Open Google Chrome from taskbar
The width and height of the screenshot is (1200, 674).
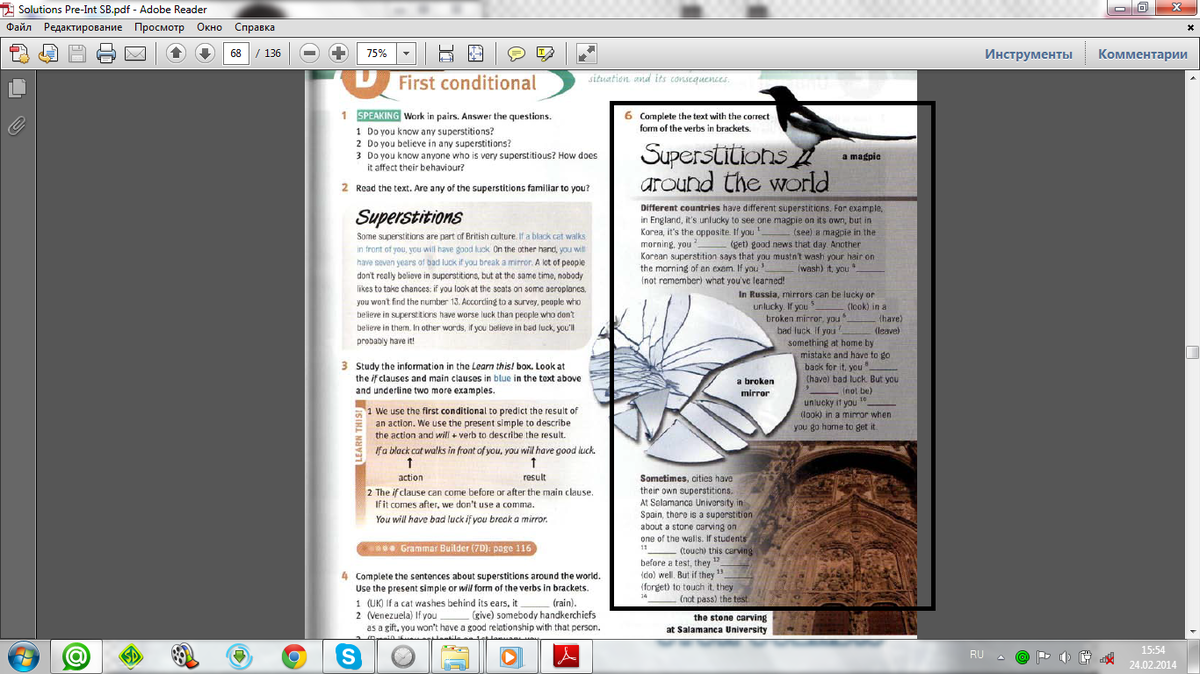point(294,657)
